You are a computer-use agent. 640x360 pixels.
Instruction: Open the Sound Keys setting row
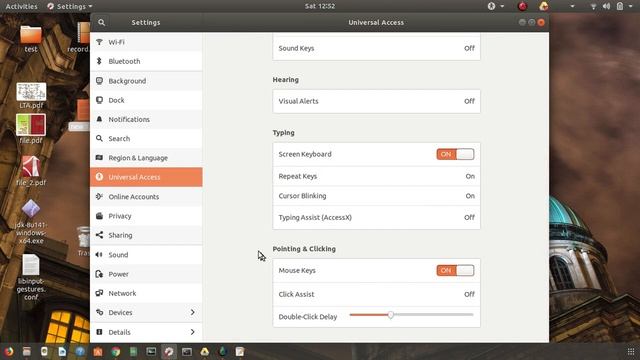pos(376,48)
